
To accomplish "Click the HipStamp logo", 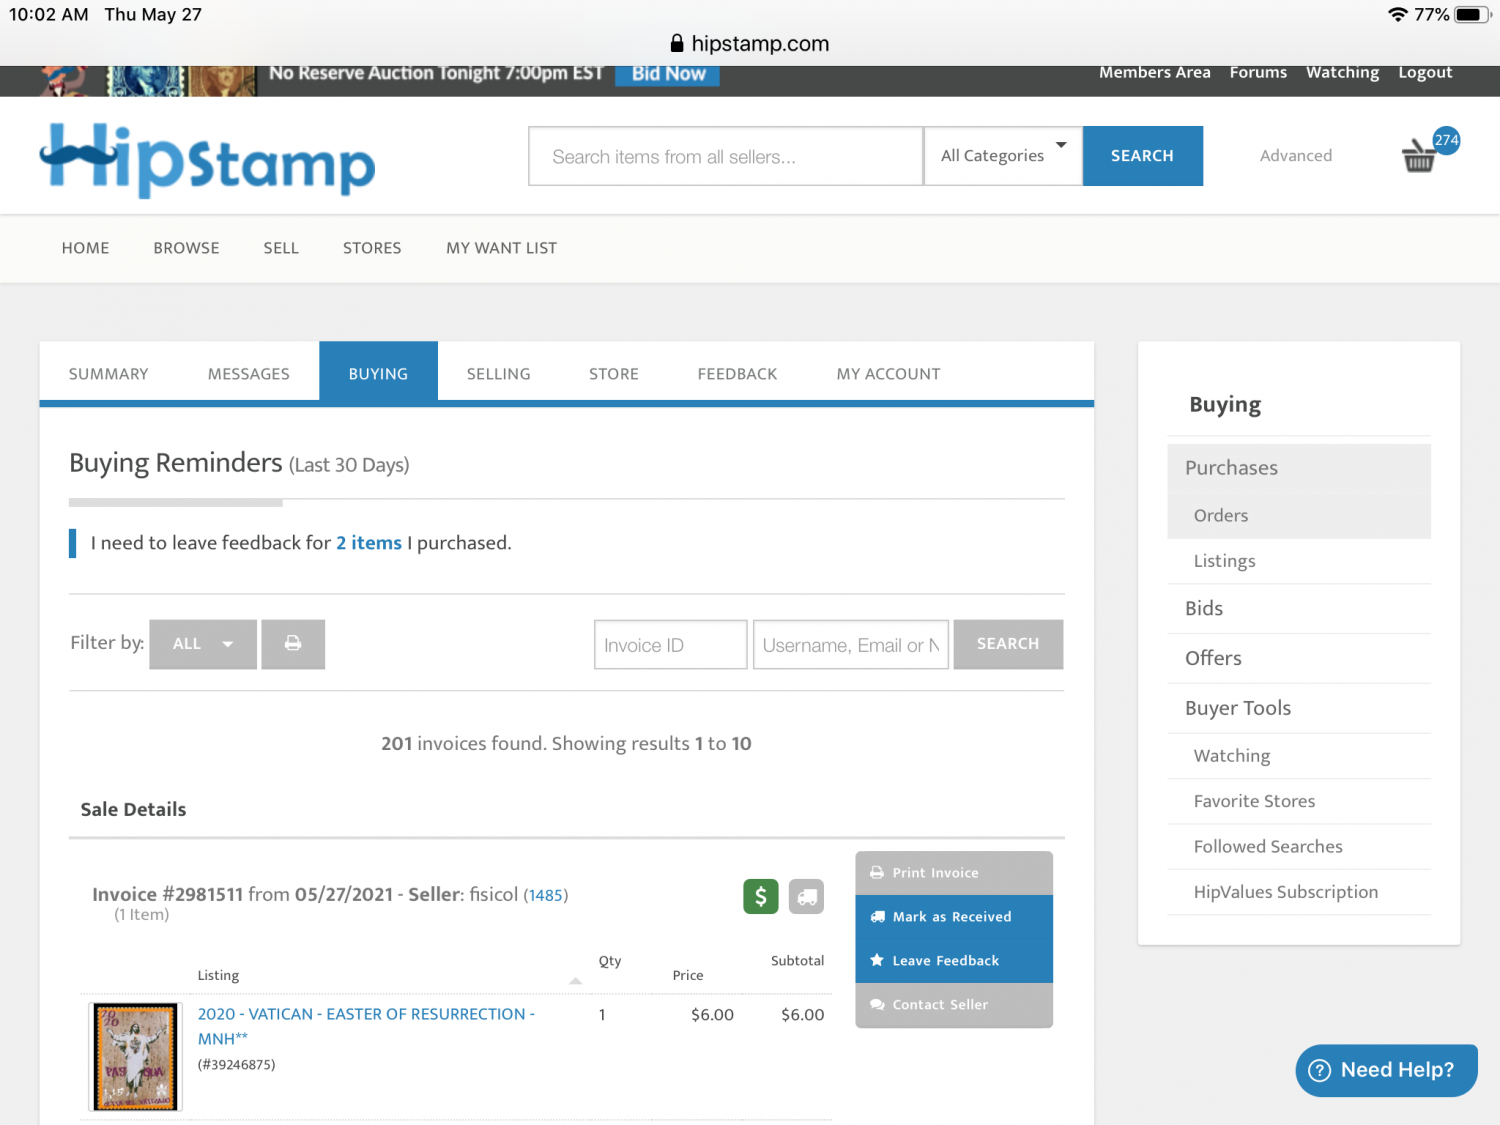I will tap(207, 160).
